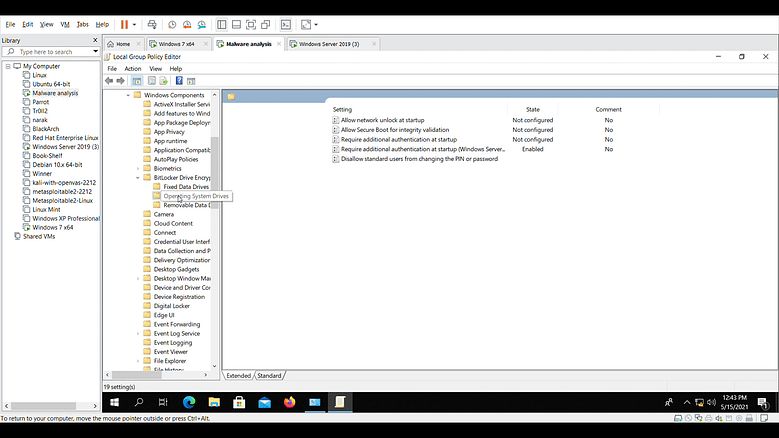Click the Export List icon in Group Policy toolbar
The height and width of the screenshot is (438, 779).
pos(163,81)
